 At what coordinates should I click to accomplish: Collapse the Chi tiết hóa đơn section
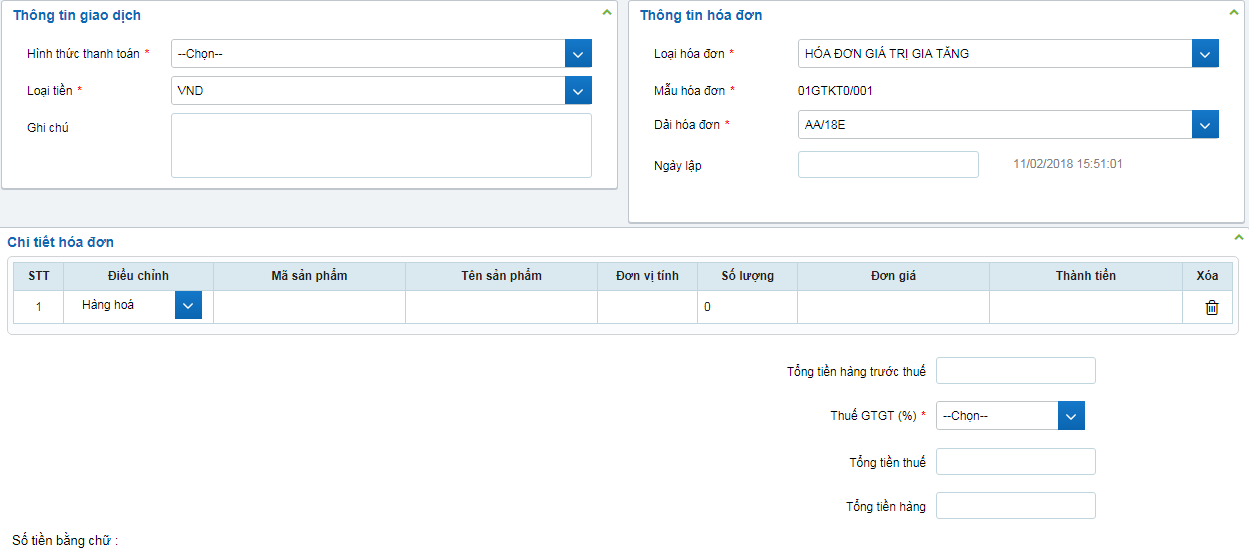tap(1238, 238)
